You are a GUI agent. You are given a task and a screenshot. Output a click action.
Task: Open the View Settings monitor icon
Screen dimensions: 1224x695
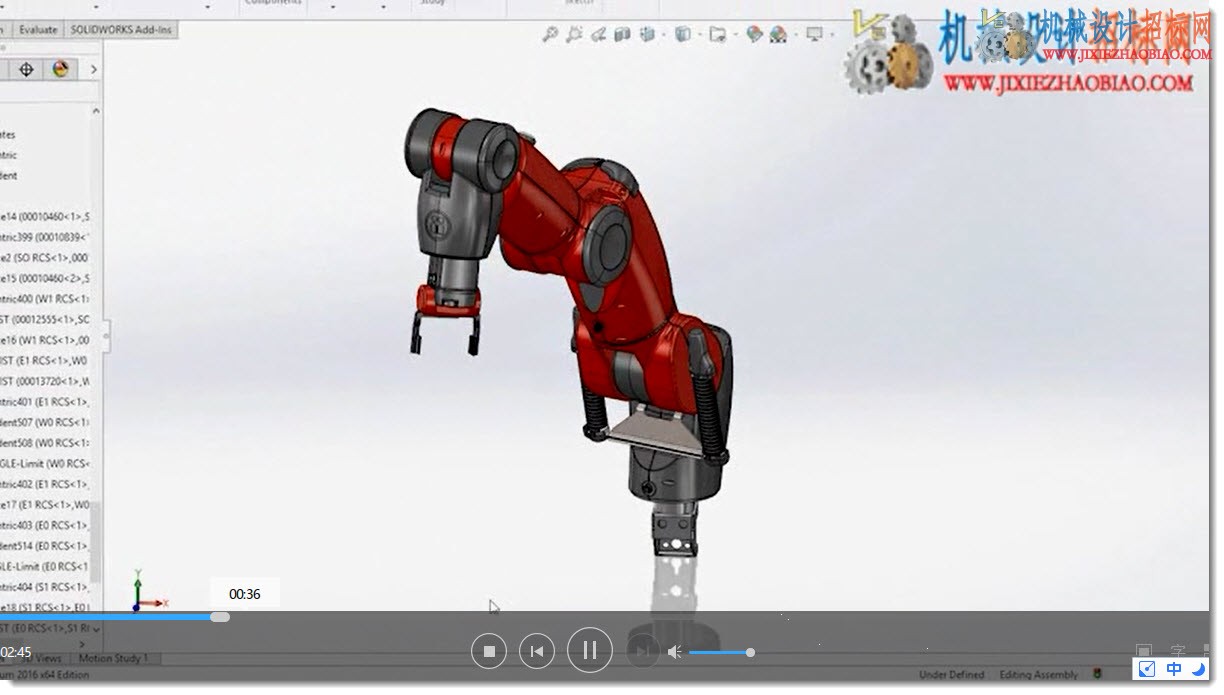[814, 35]
